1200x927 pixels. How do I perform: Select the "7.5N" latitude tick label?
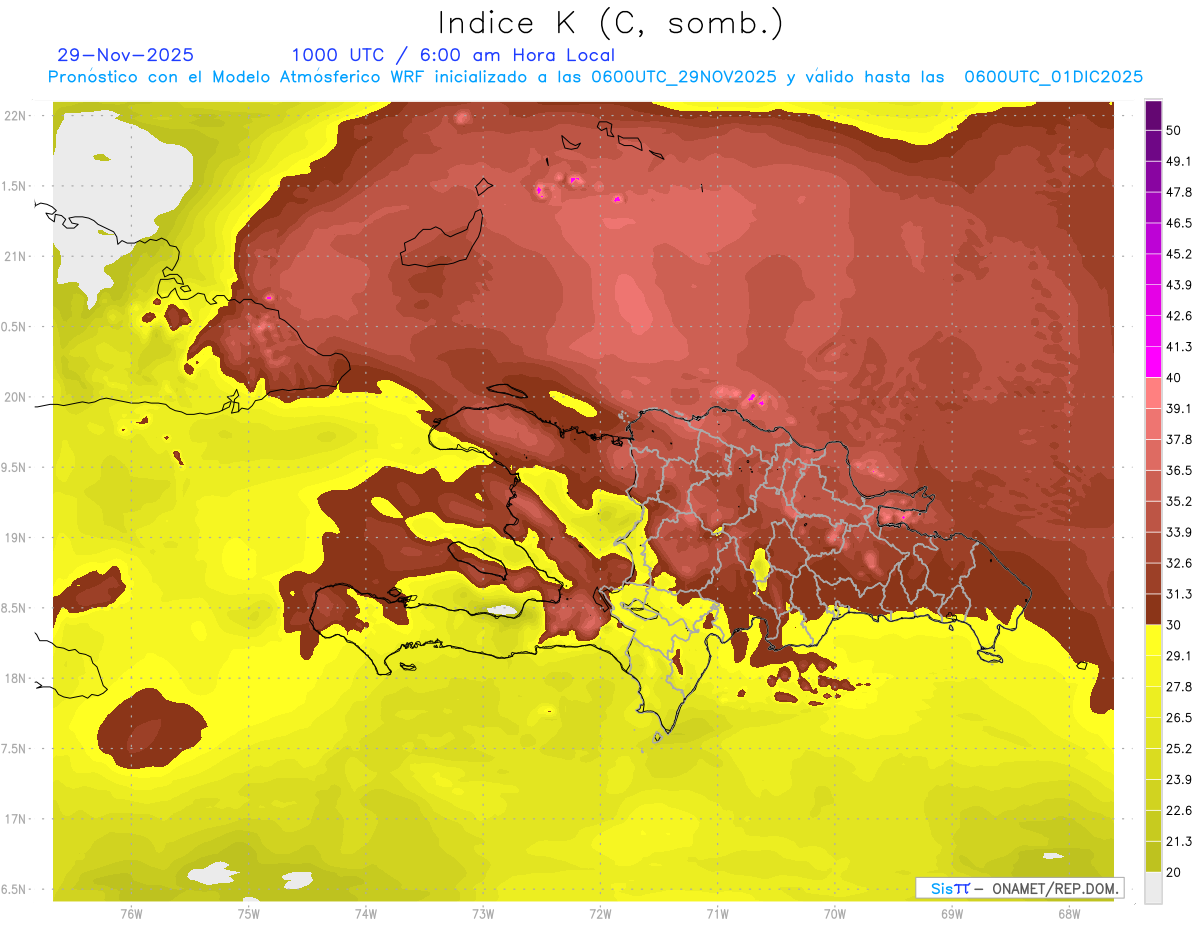(15, 749)
